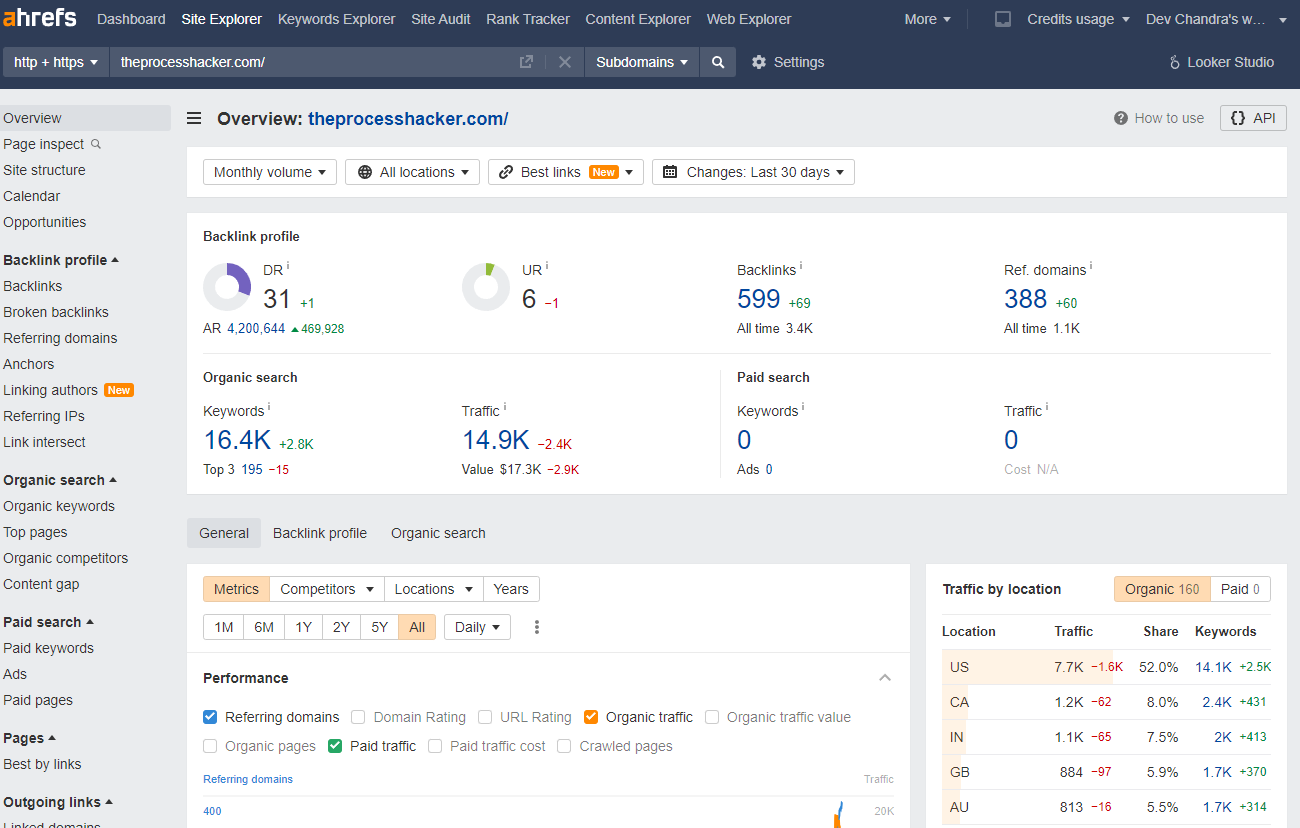Image resolution: width=1300 pixels, height=828 pixels.
Task: Open Best links dropdown
Action: click(566, 172)
